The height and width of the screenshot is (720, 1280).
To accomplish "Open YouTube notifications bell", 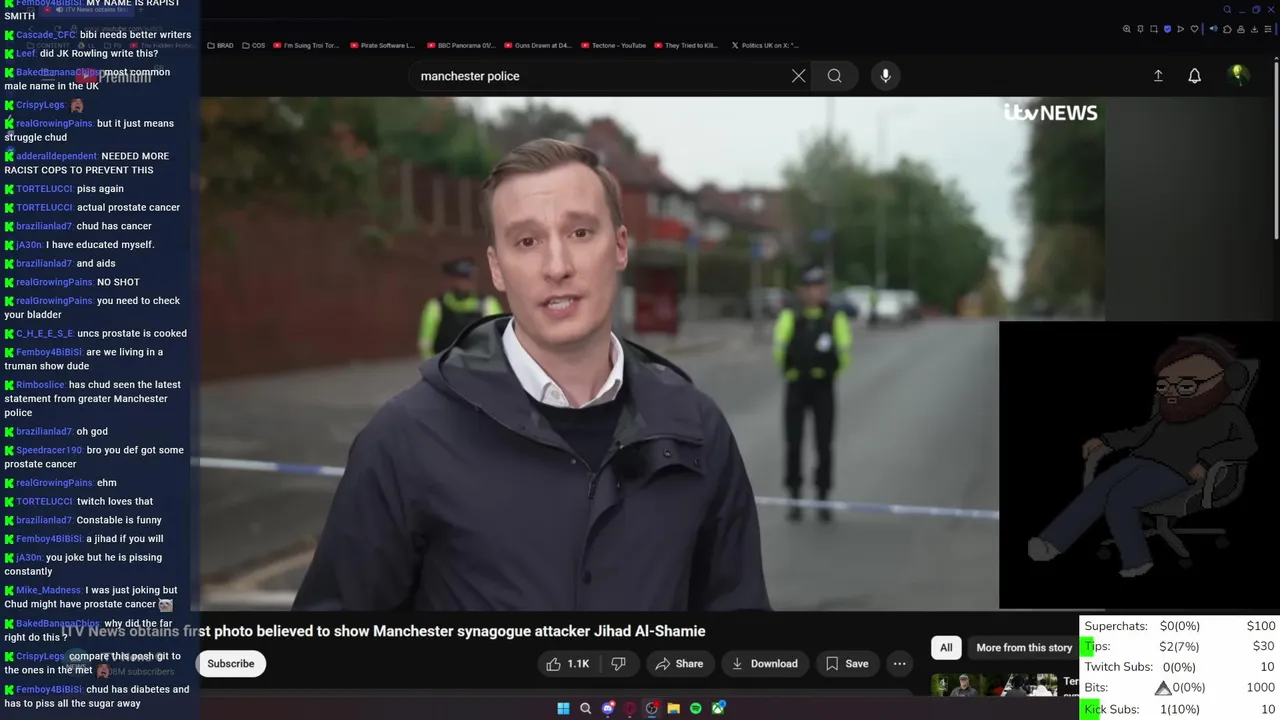I will click(x=1194, y=76).
